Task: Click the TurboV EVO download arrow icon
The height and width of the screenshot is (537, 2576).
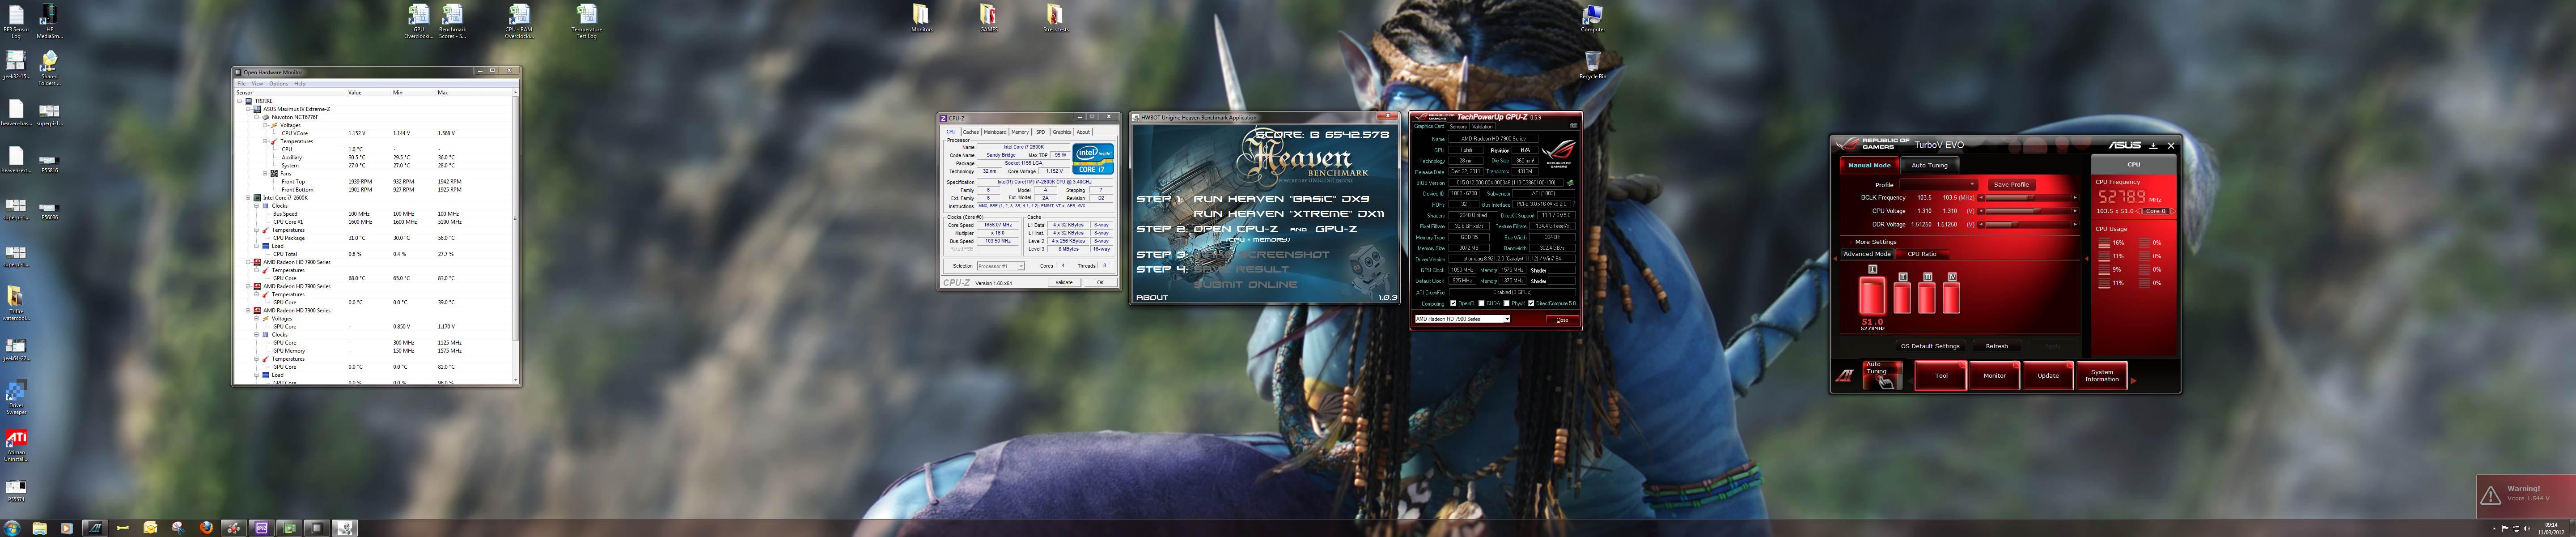Action: click(2153, 145)
